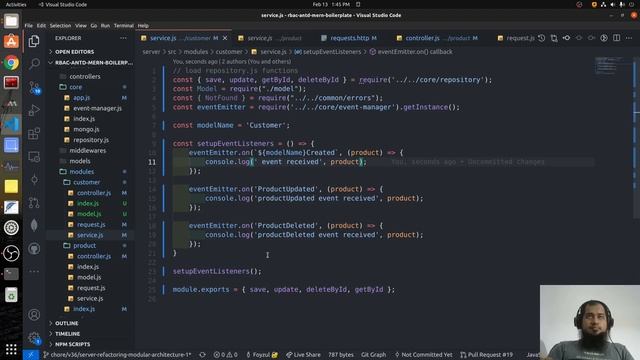Switch to the product service.js tab
640x360 pixels.
270,38
